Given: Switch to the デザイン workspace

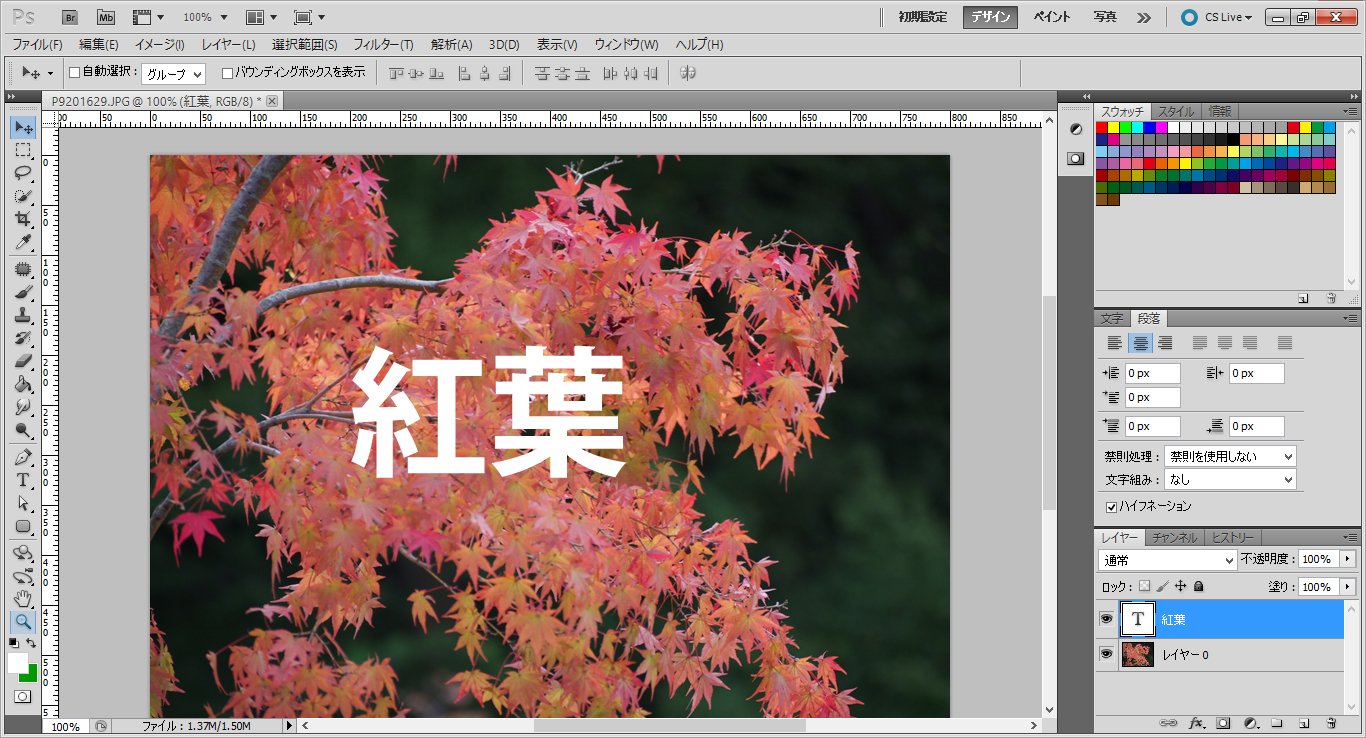Looking at the screenshot, I should [991, 17].
